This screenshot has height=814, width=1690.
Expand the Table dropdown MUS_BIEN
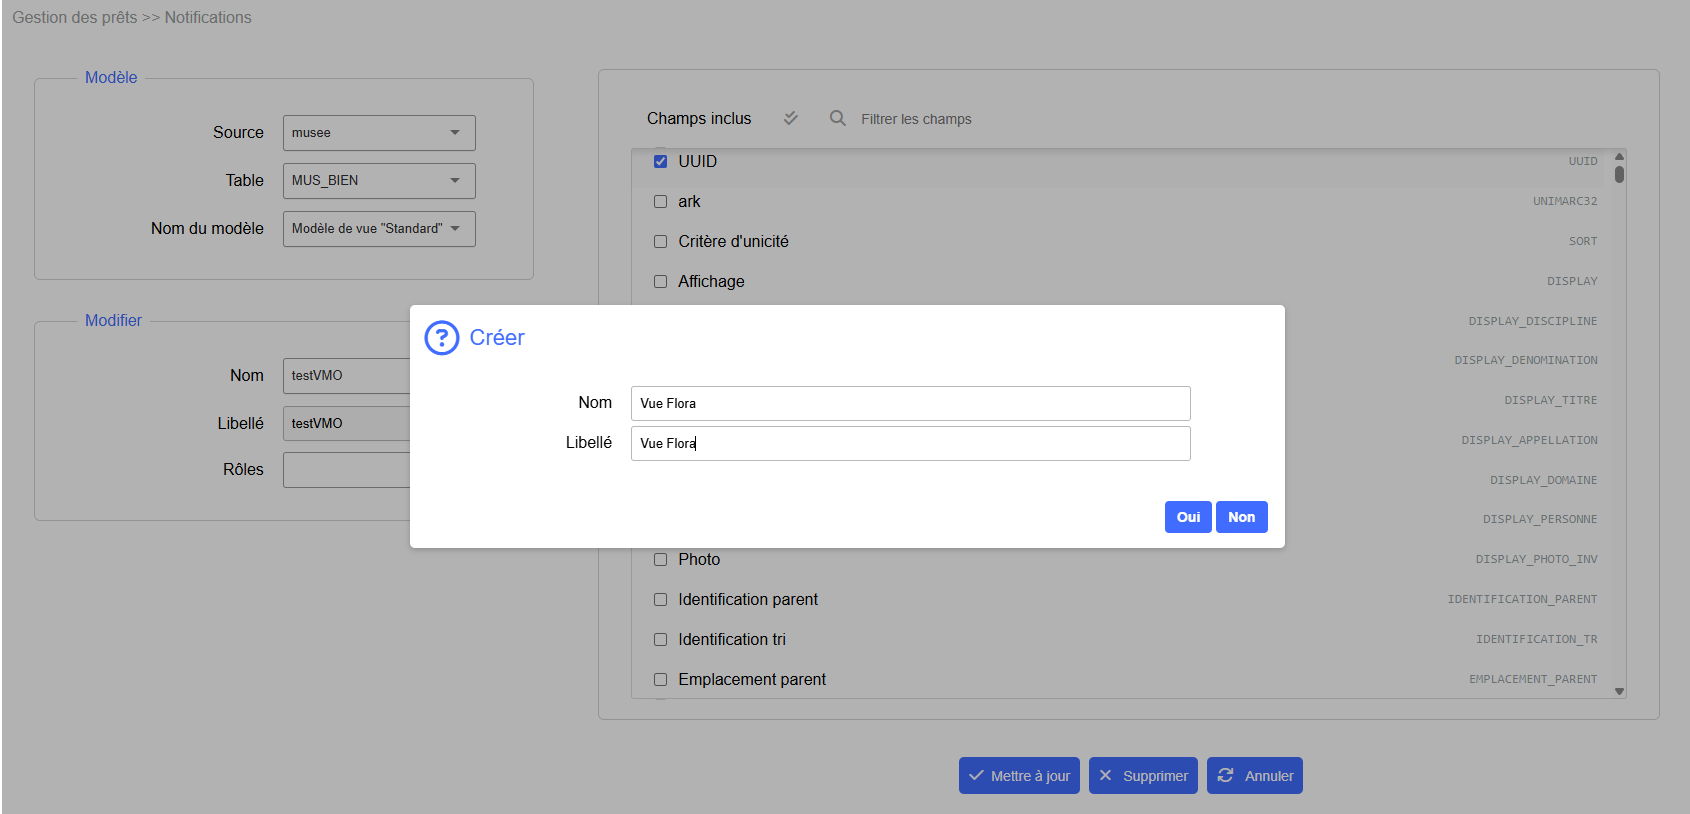coord(379,180)
